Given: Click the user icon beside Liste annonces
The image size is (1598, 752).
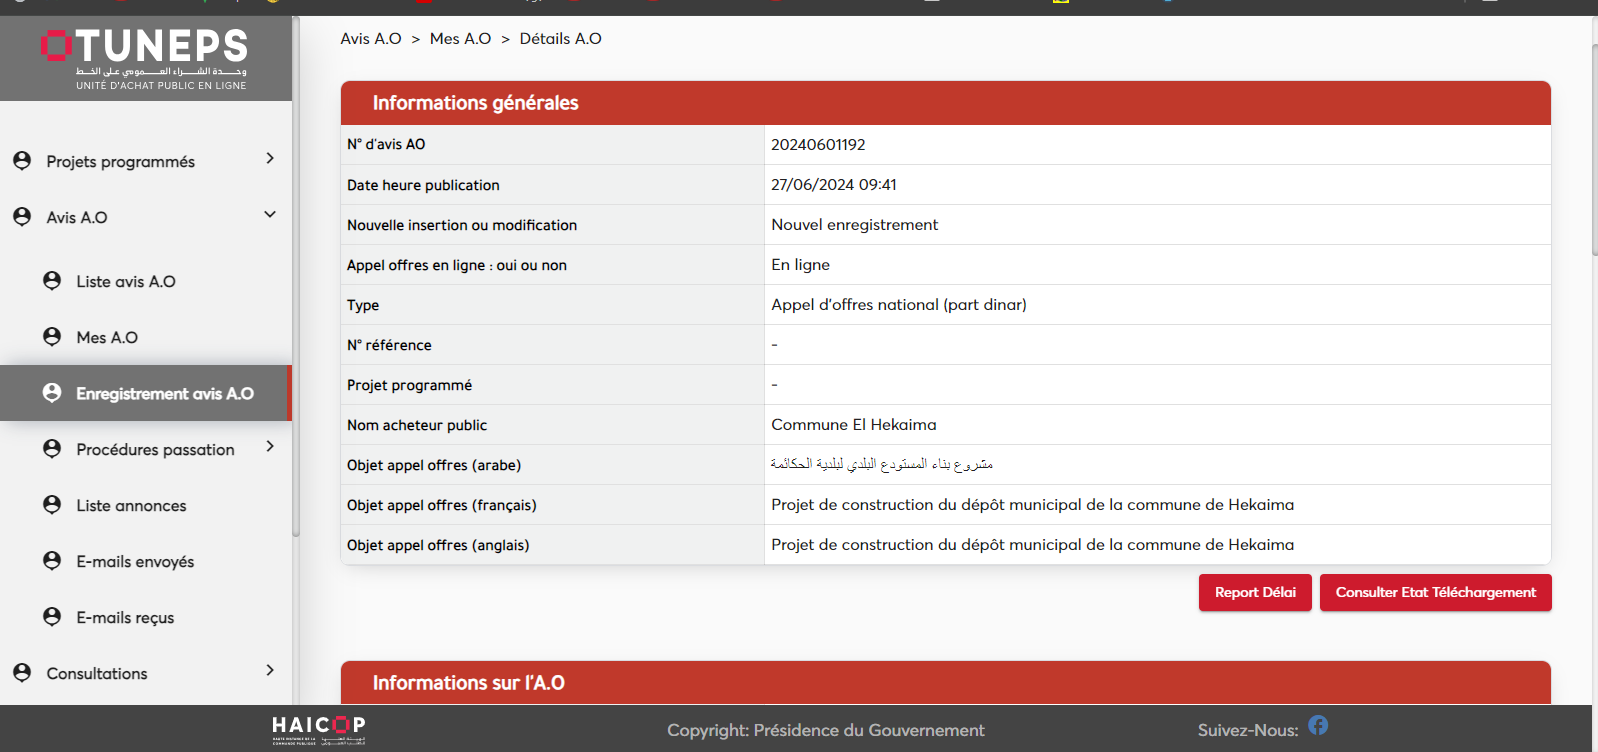Looking at the screenshot, I should (52, 504).
